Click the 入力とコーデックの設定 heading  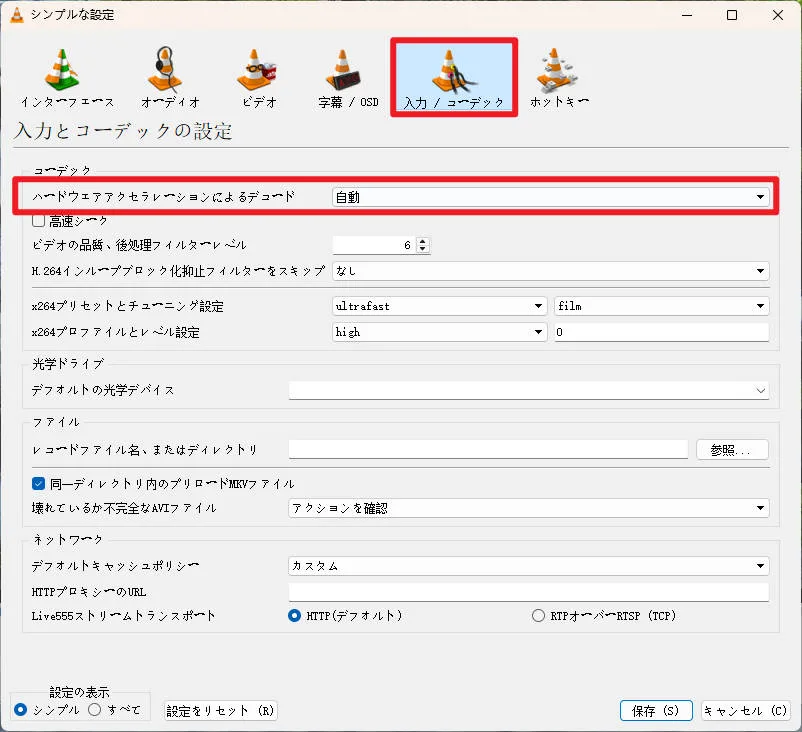[123, 131]
